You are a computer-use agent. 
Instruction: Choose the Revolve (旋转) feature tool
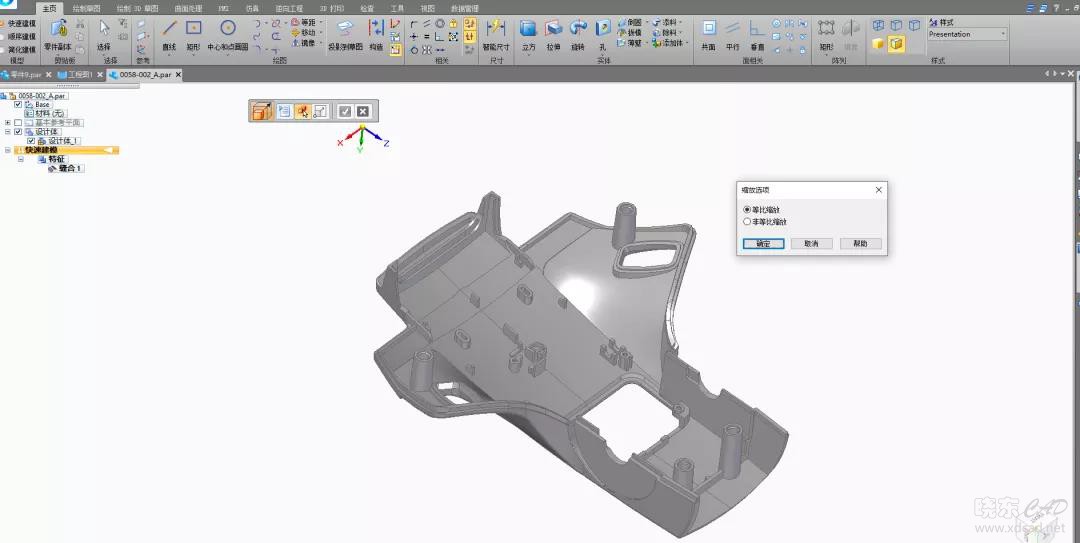click(x=578, y=30)
